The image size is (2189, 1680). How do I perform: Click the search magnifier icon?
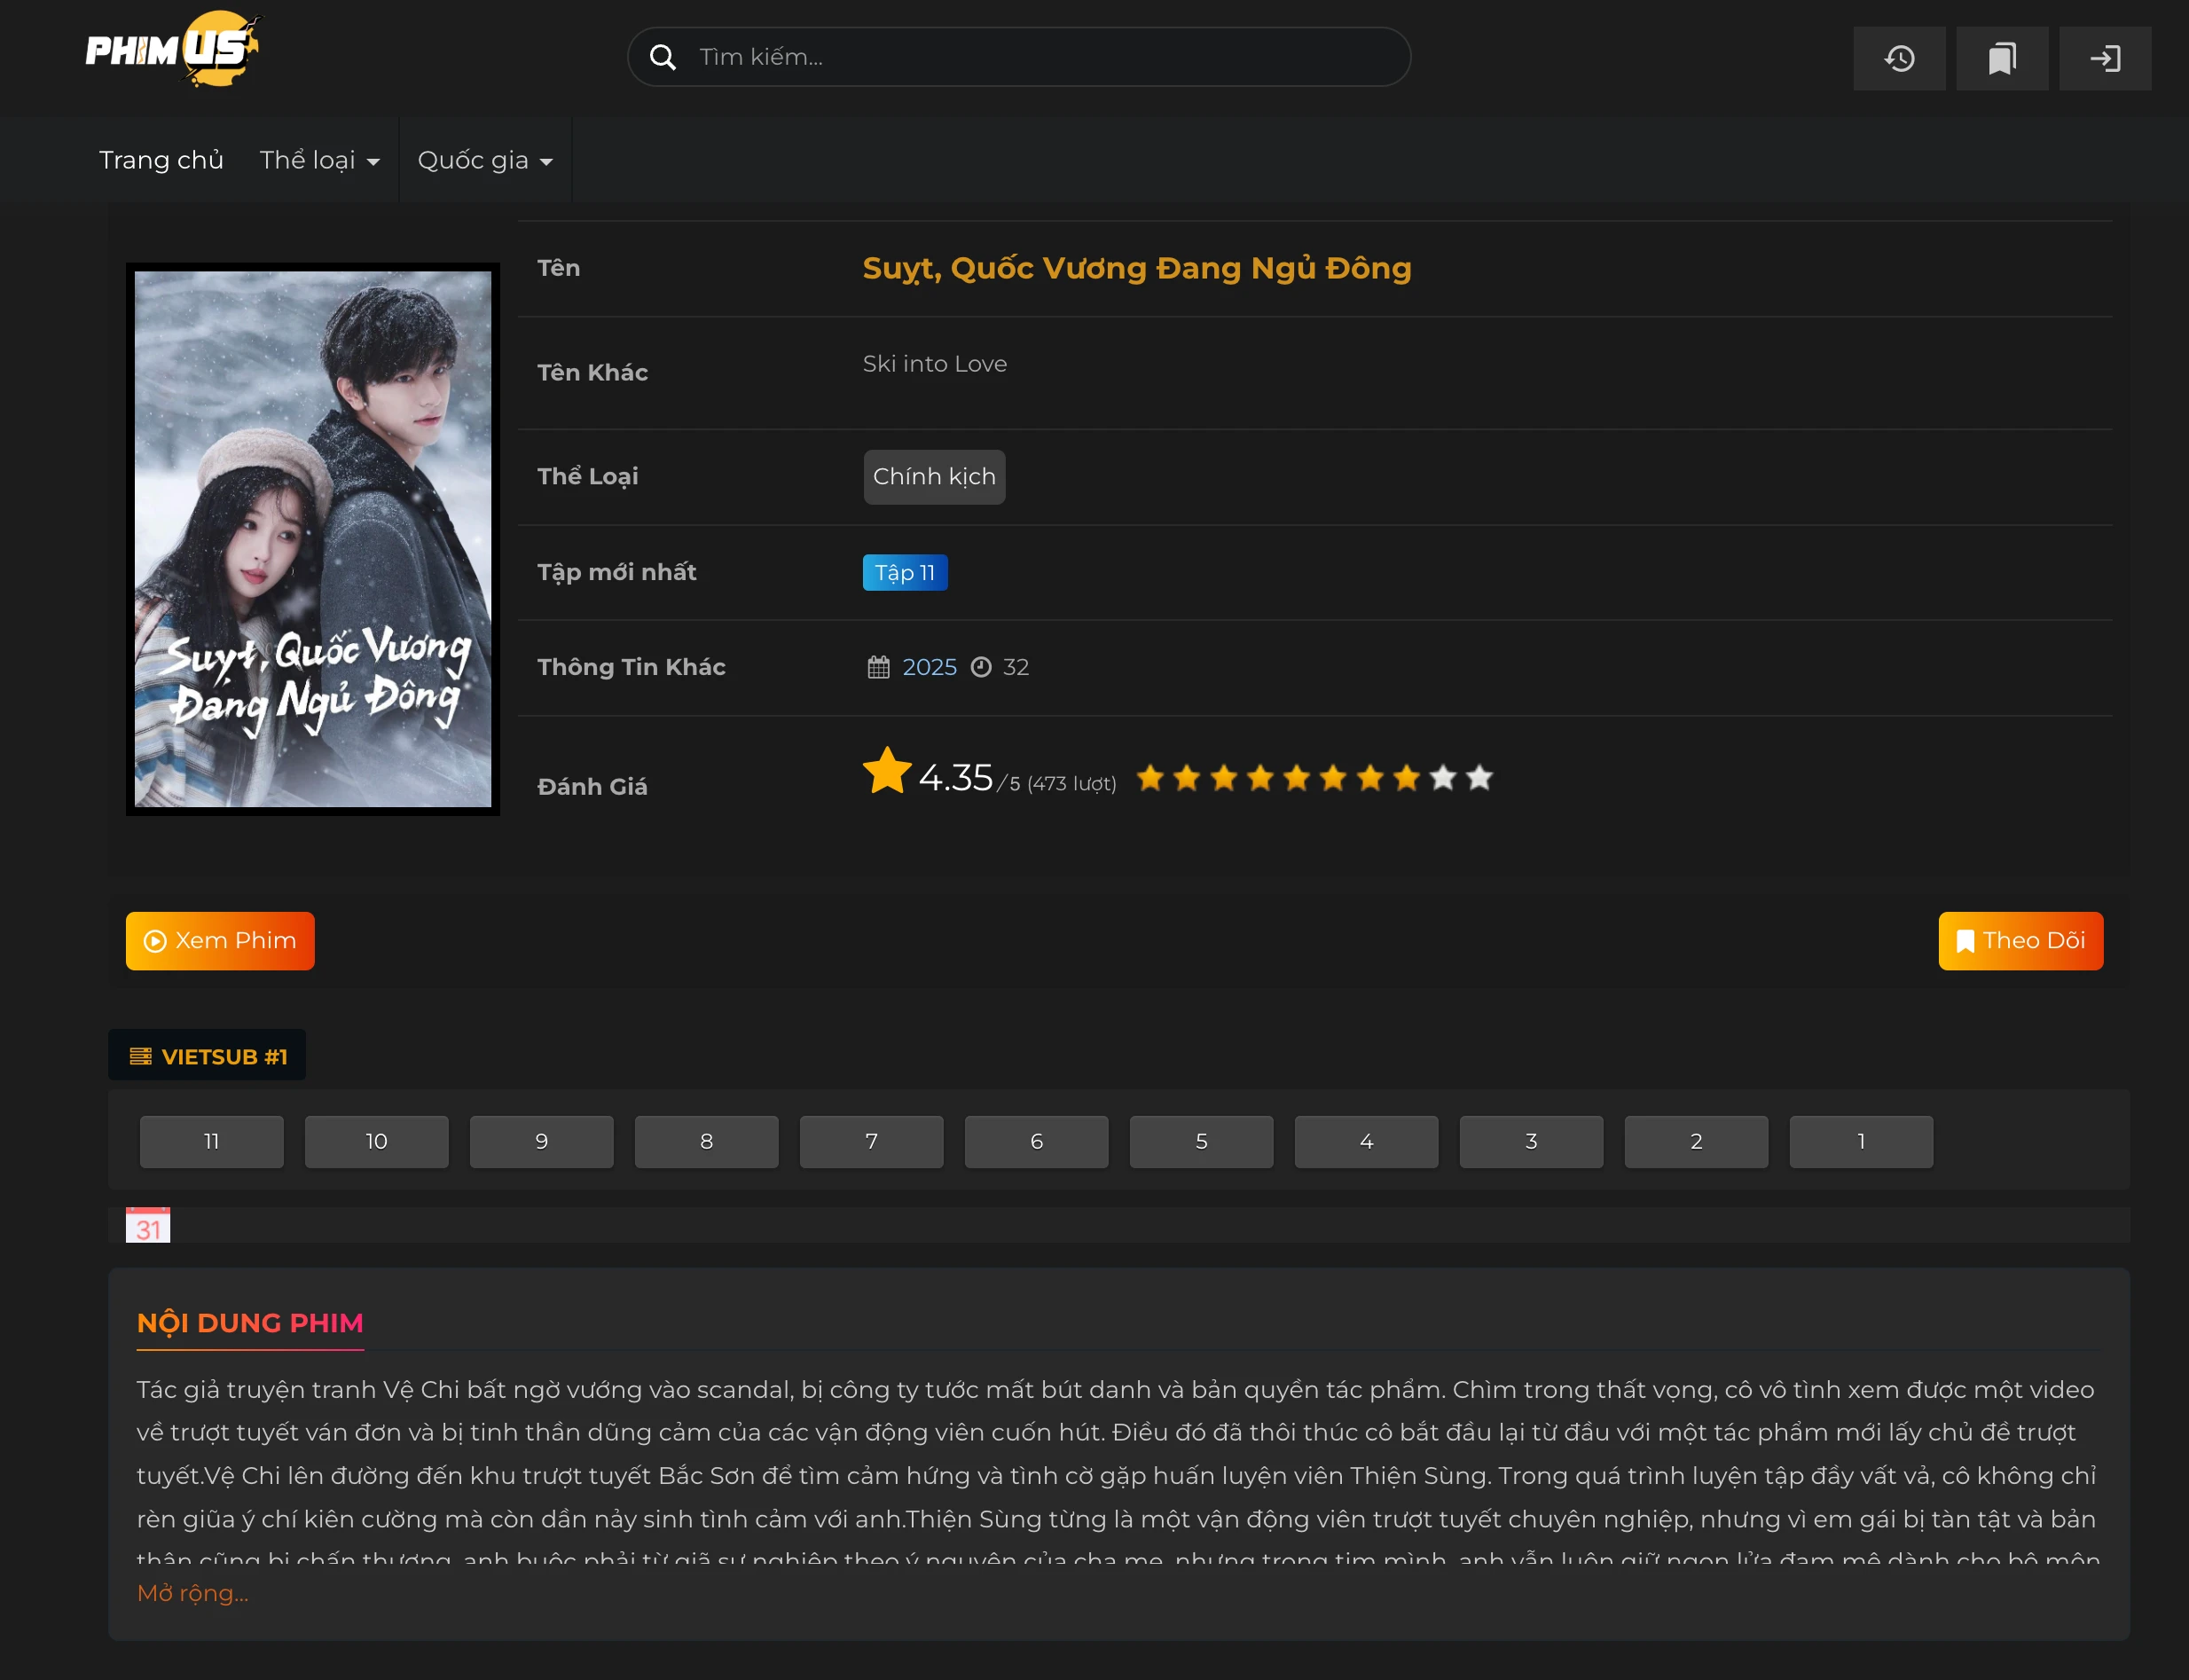(x=663, y=57)
